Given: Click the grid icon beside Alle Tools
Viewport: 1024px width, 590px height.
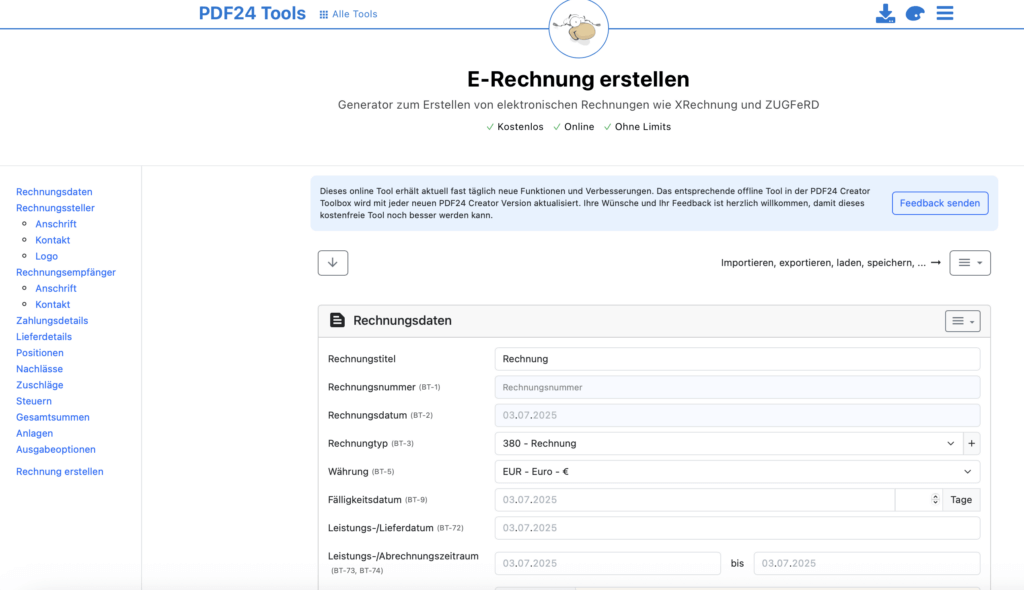Looking at the screenshot, I should (324, 14).
